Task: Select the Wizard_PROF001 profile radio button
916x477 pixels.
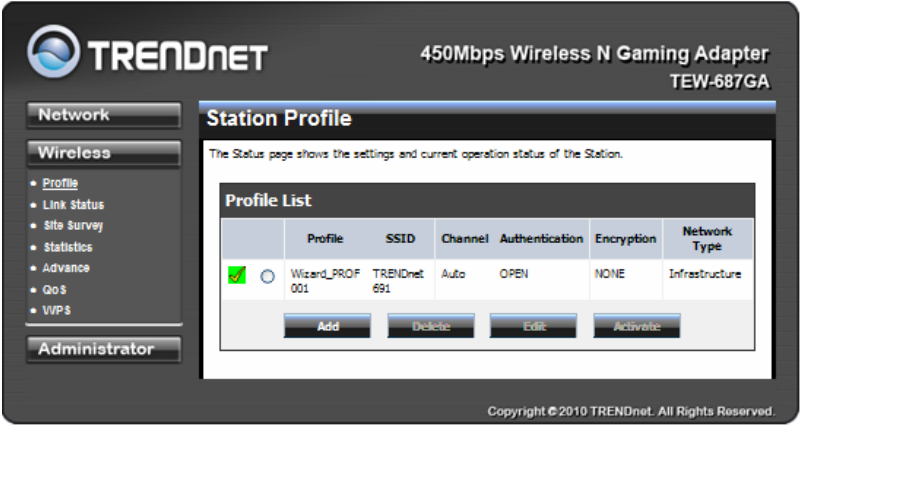Action: coord(267,276)
